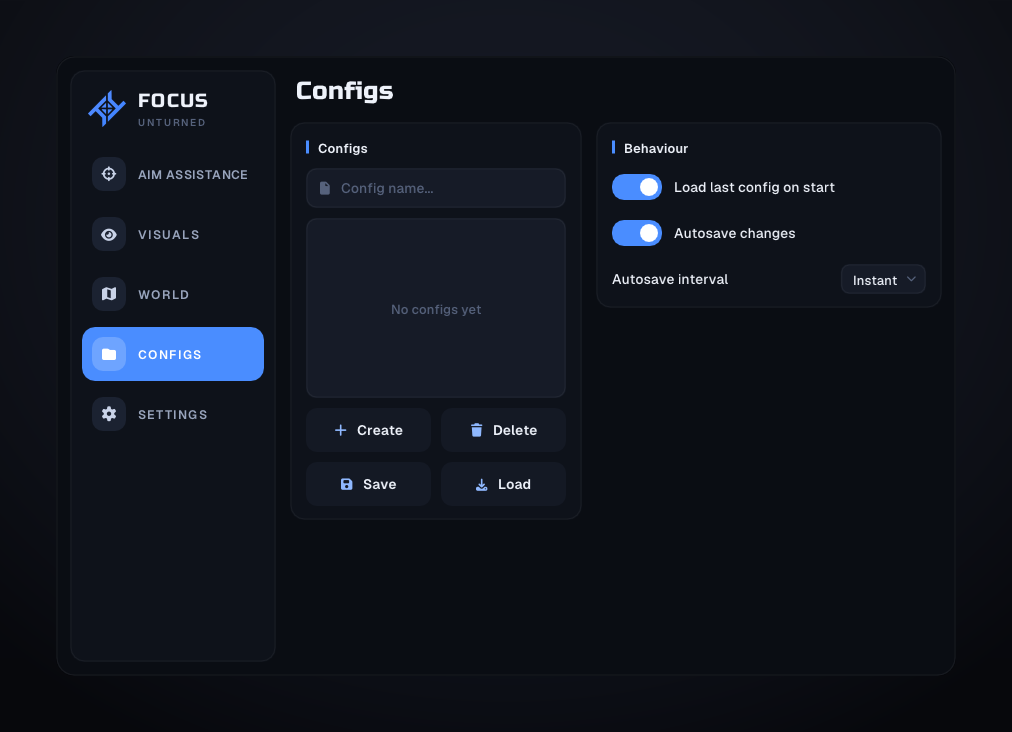The height and width of the screenshot is (732, 1012).
Task: Open the Visuals eye icon
Action: click(x=109, y=234)
